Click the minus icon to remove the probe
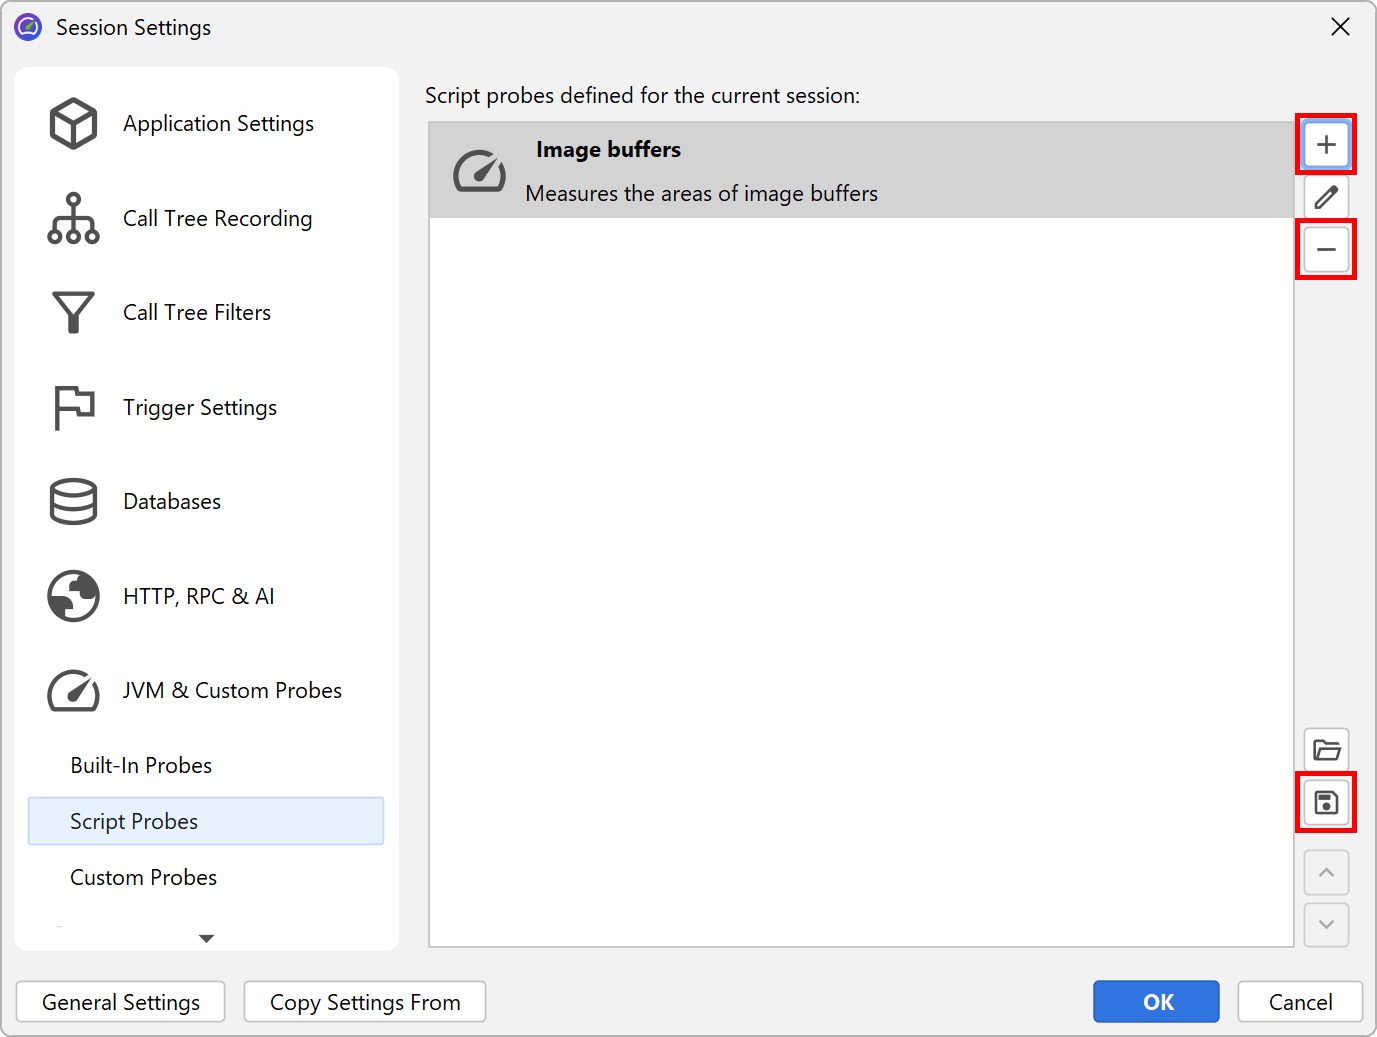This screenshot has height=1037, width=1377. 1326,249
